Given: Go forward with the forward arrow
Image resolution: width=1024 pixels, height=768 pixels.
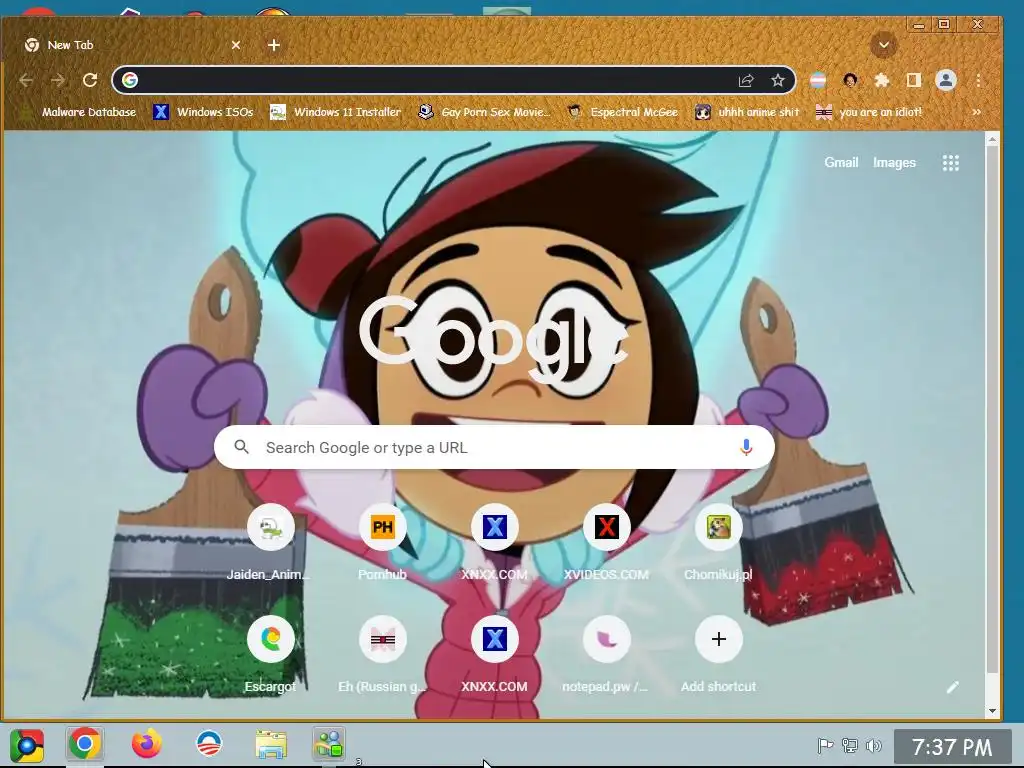Looking at the screenshot, I should click(58, 80).
